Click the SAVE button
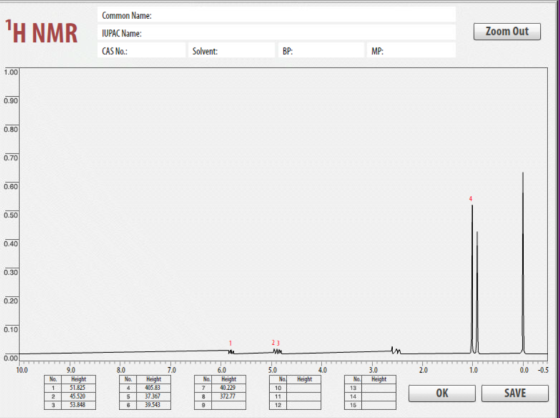 pyautogui.click(x=515, y=393)
